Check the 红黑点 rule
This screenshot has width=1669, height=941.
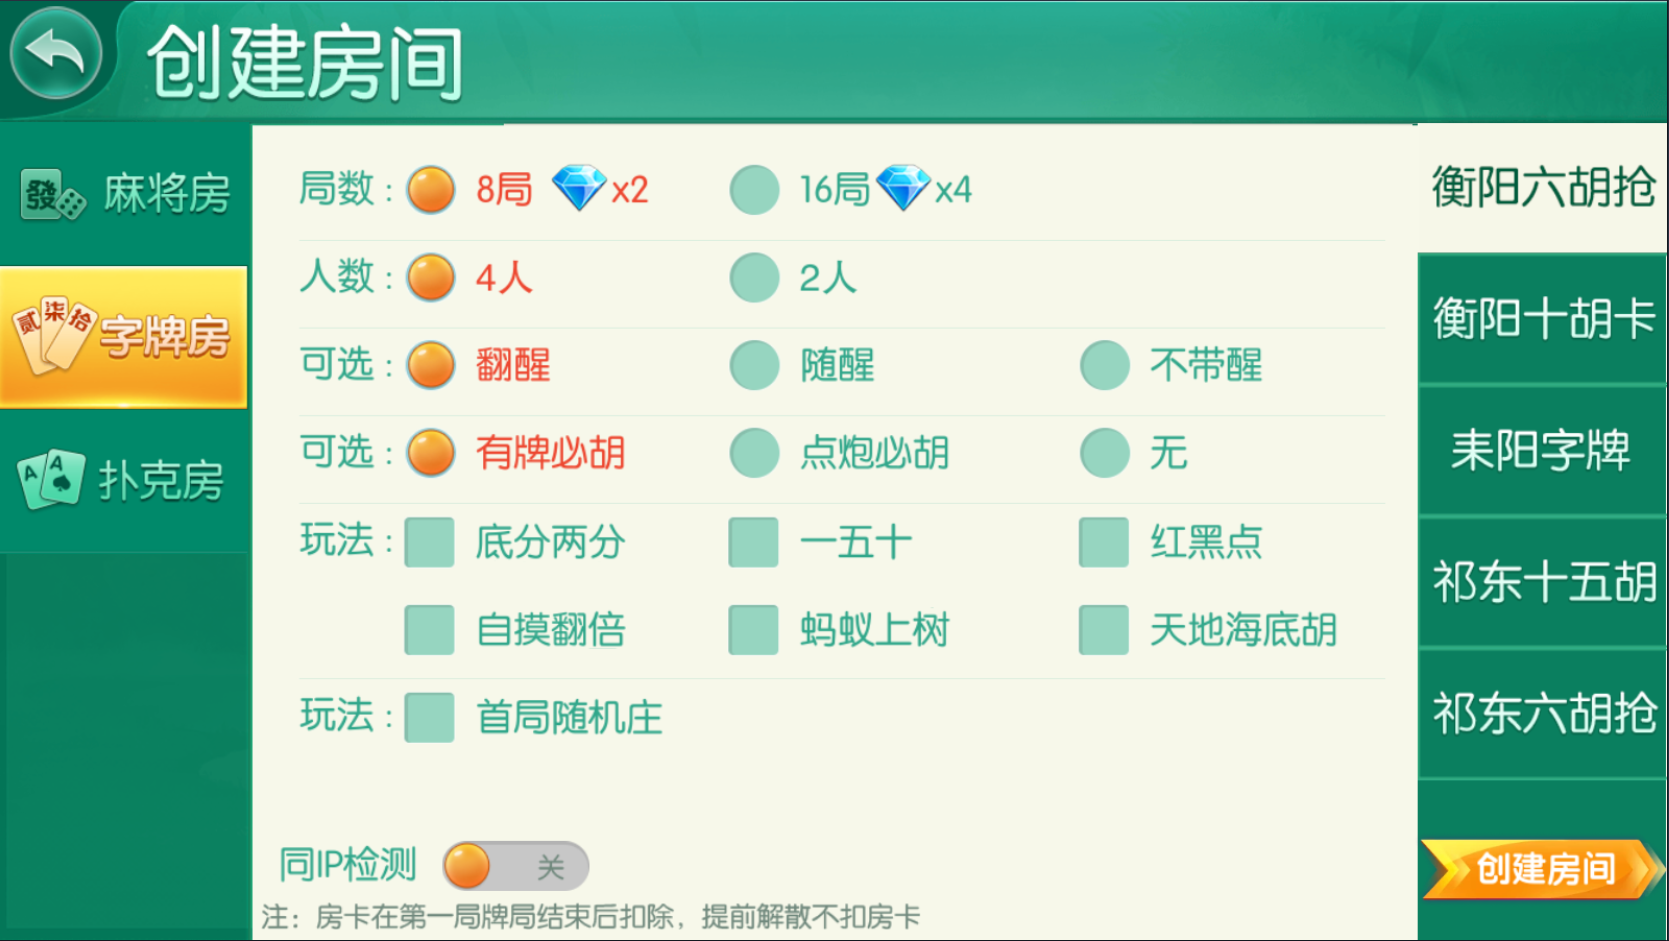pos(1104,542)
